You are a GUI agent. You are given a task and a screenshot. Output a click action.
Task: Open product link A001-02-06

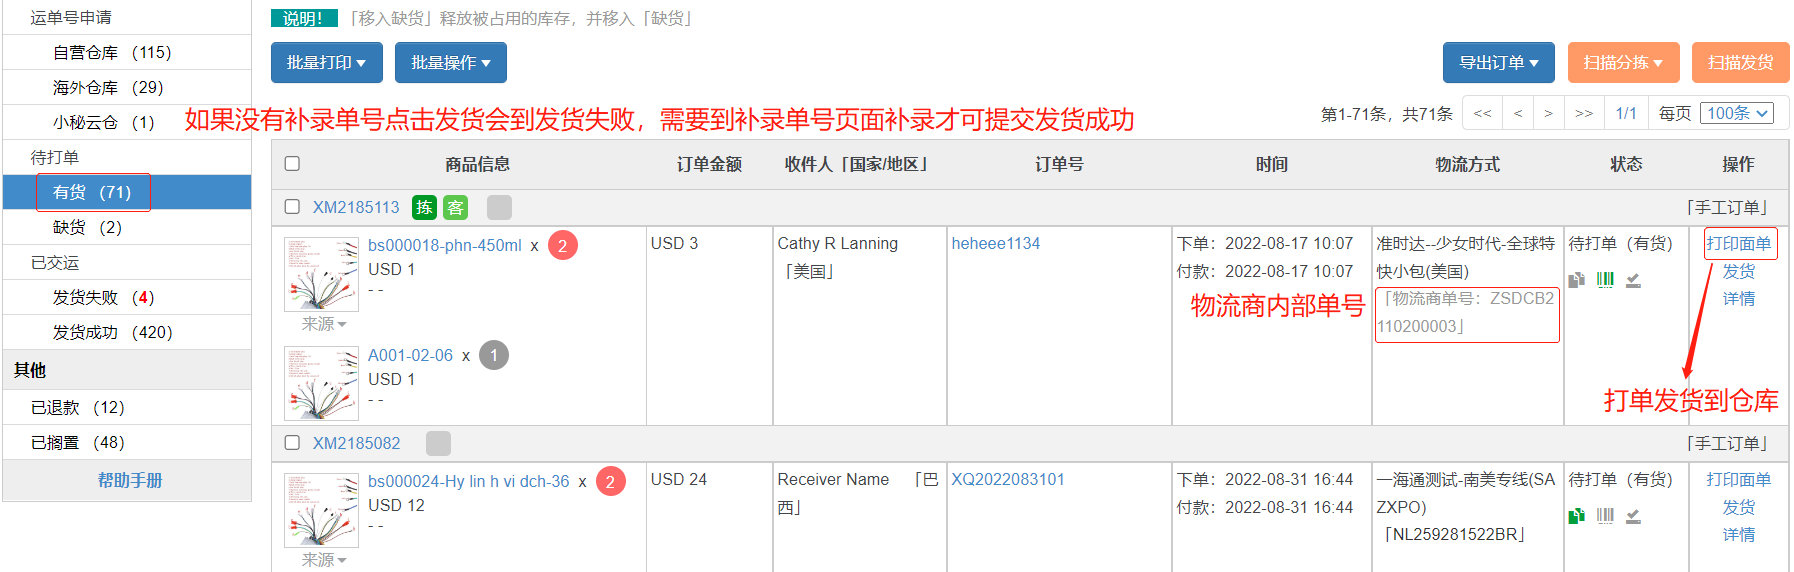click(410, 355)
